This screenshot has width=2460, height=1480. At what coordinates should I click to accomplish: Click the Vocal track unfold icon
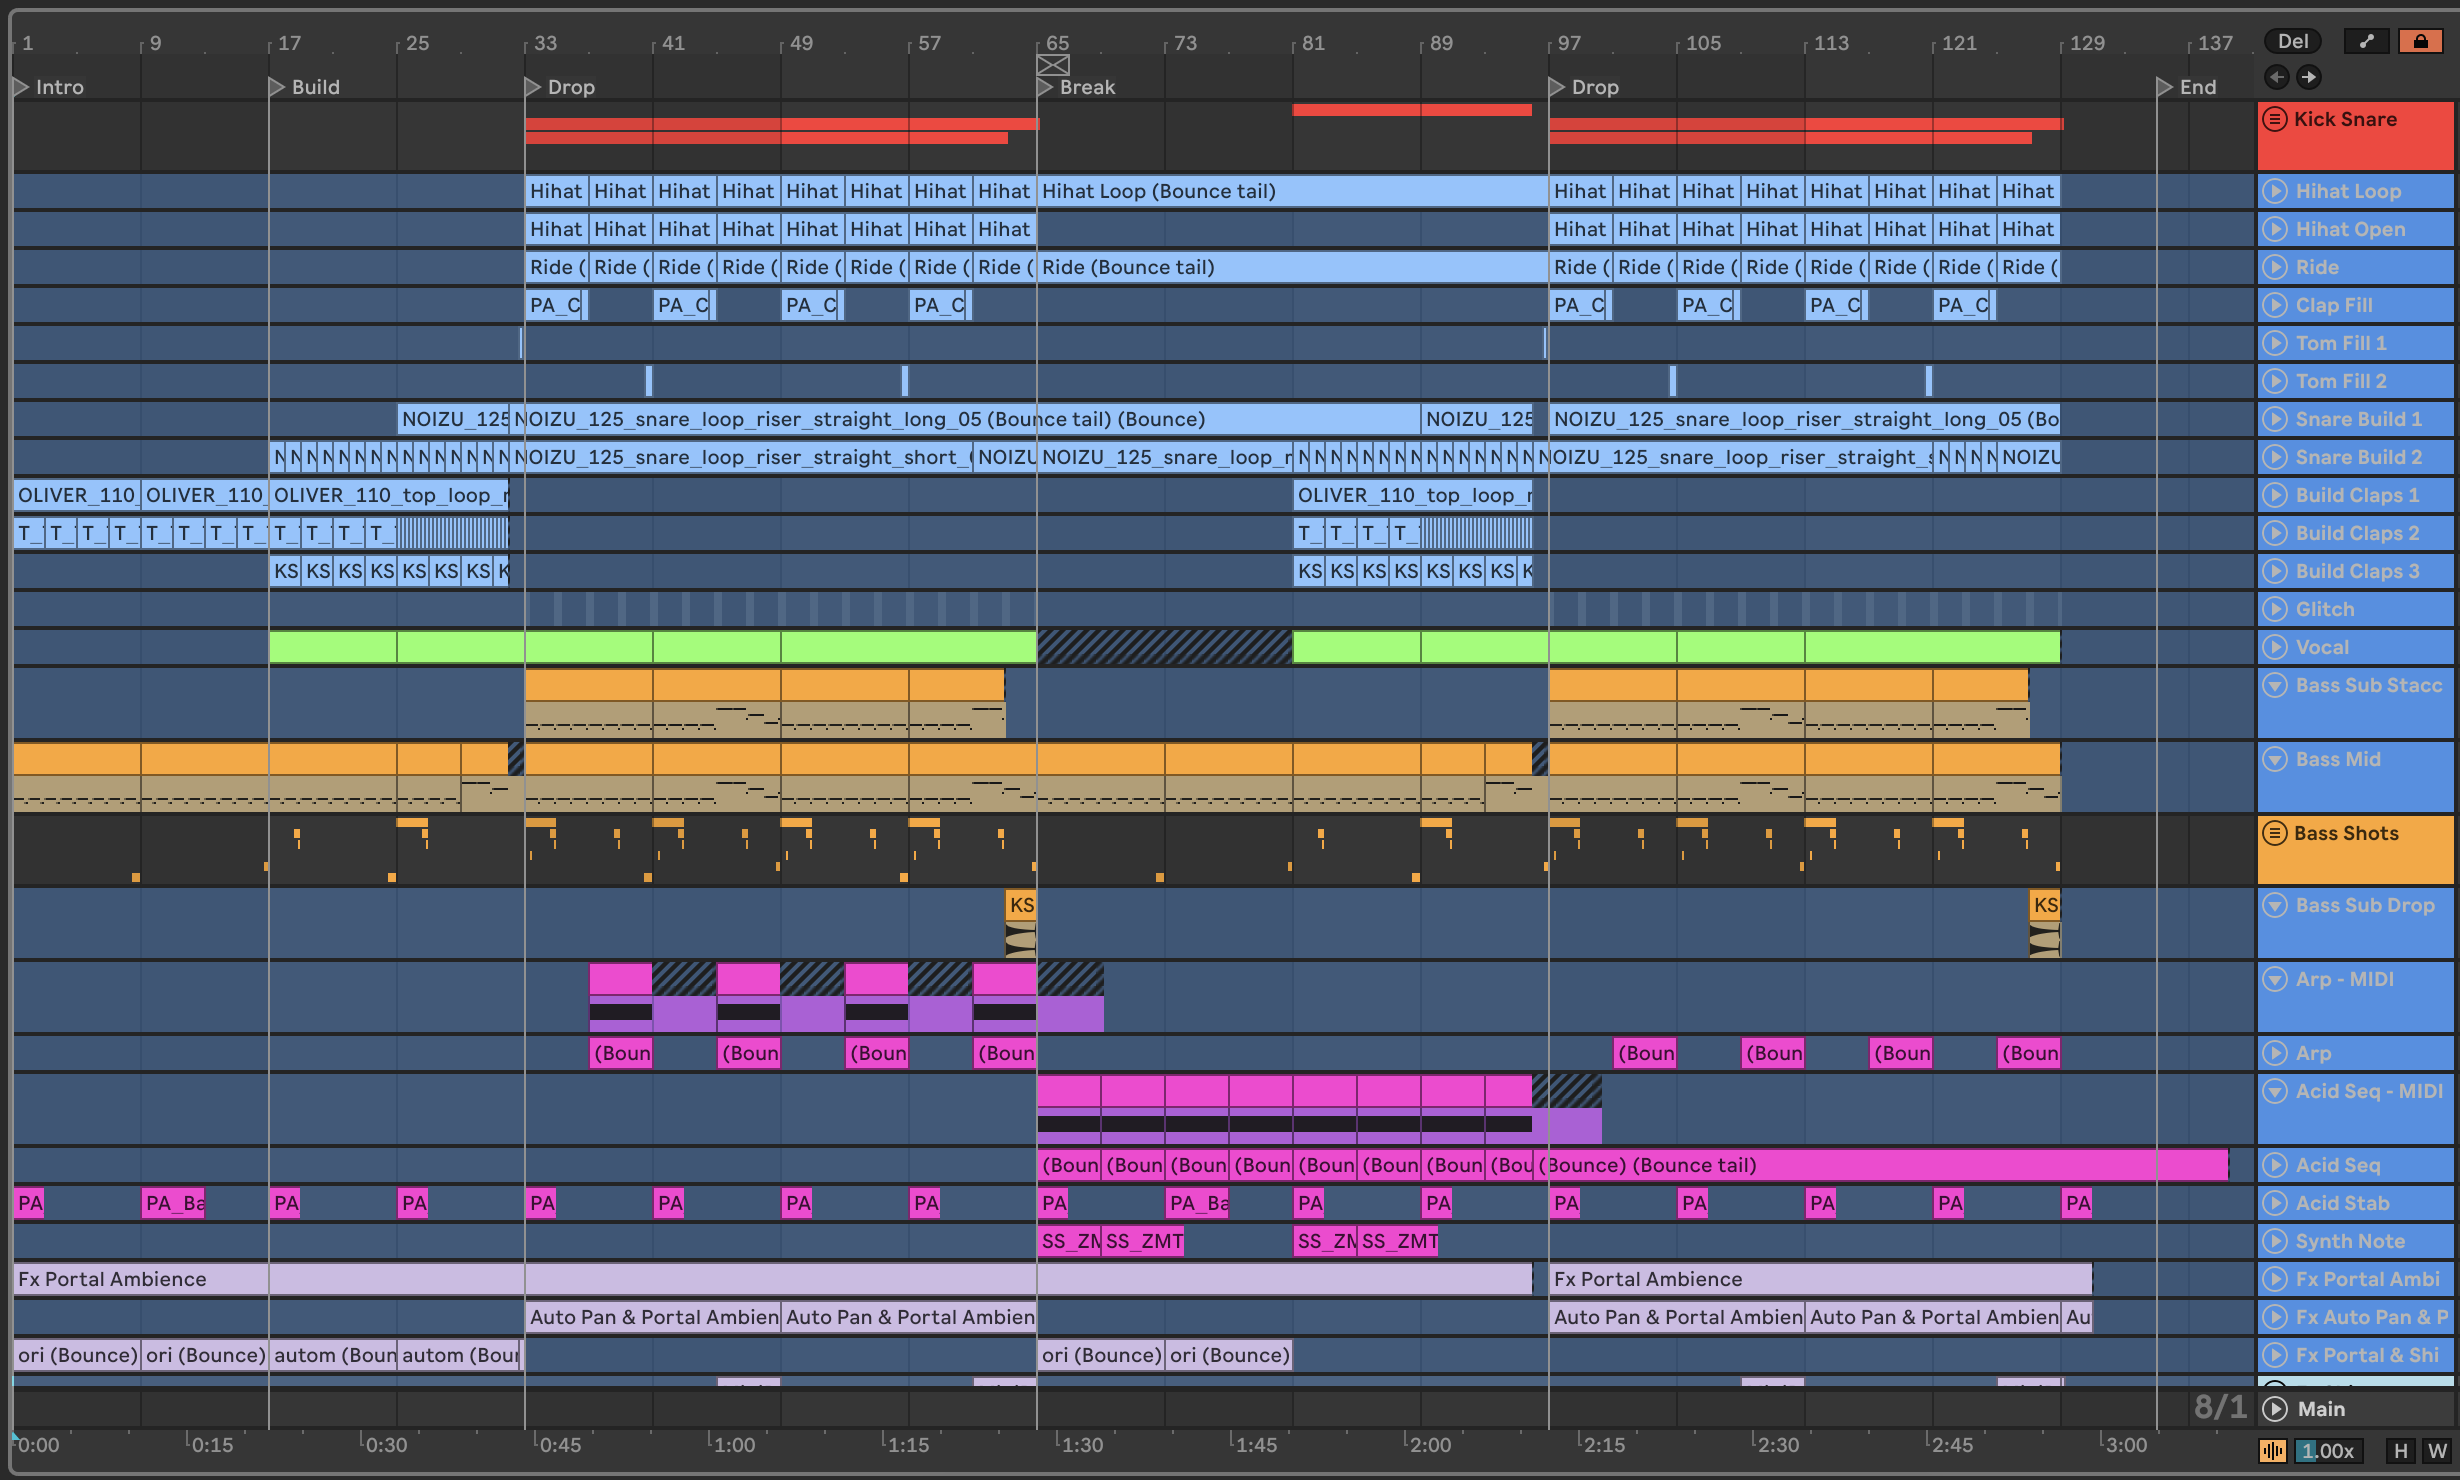2275,647
